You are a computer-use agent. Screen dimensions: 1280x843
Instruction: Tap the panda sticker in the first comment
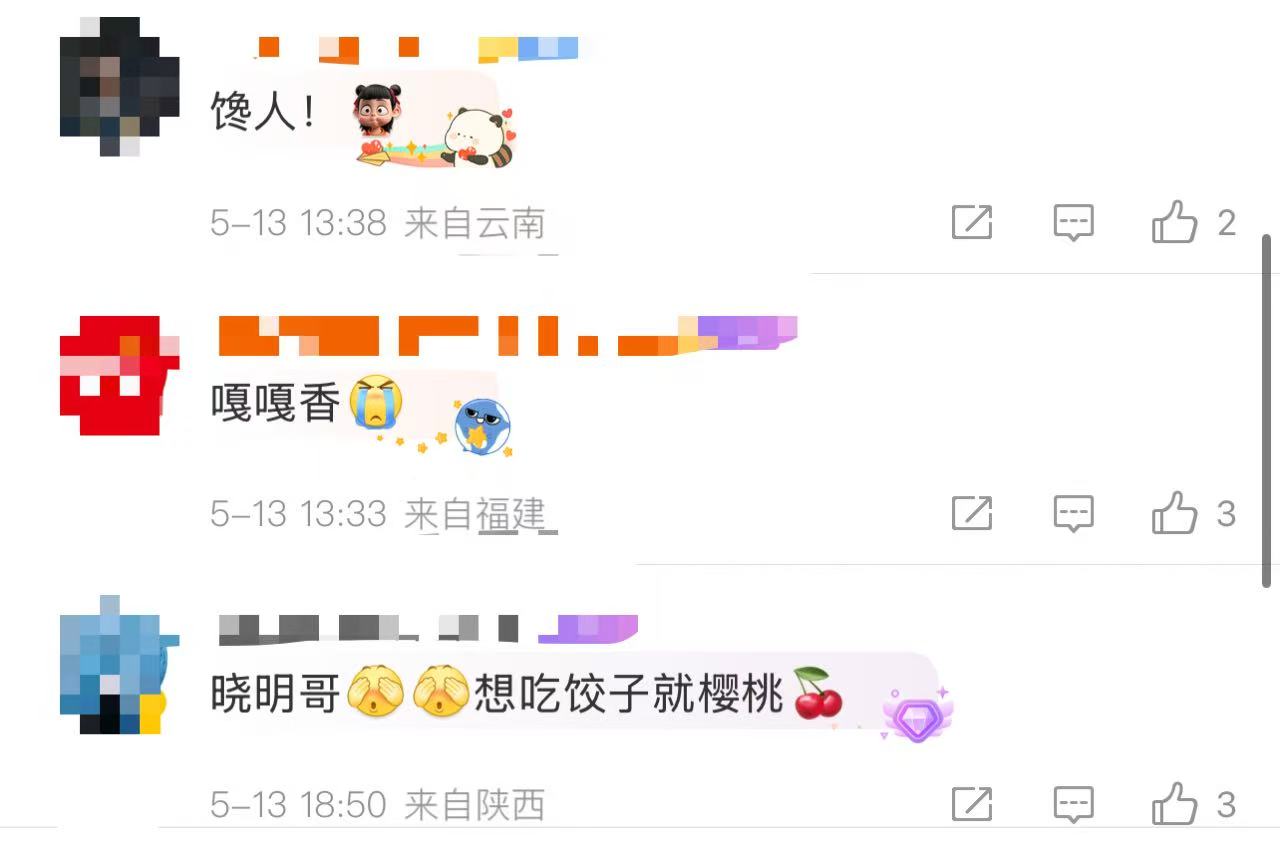(476, 135)
